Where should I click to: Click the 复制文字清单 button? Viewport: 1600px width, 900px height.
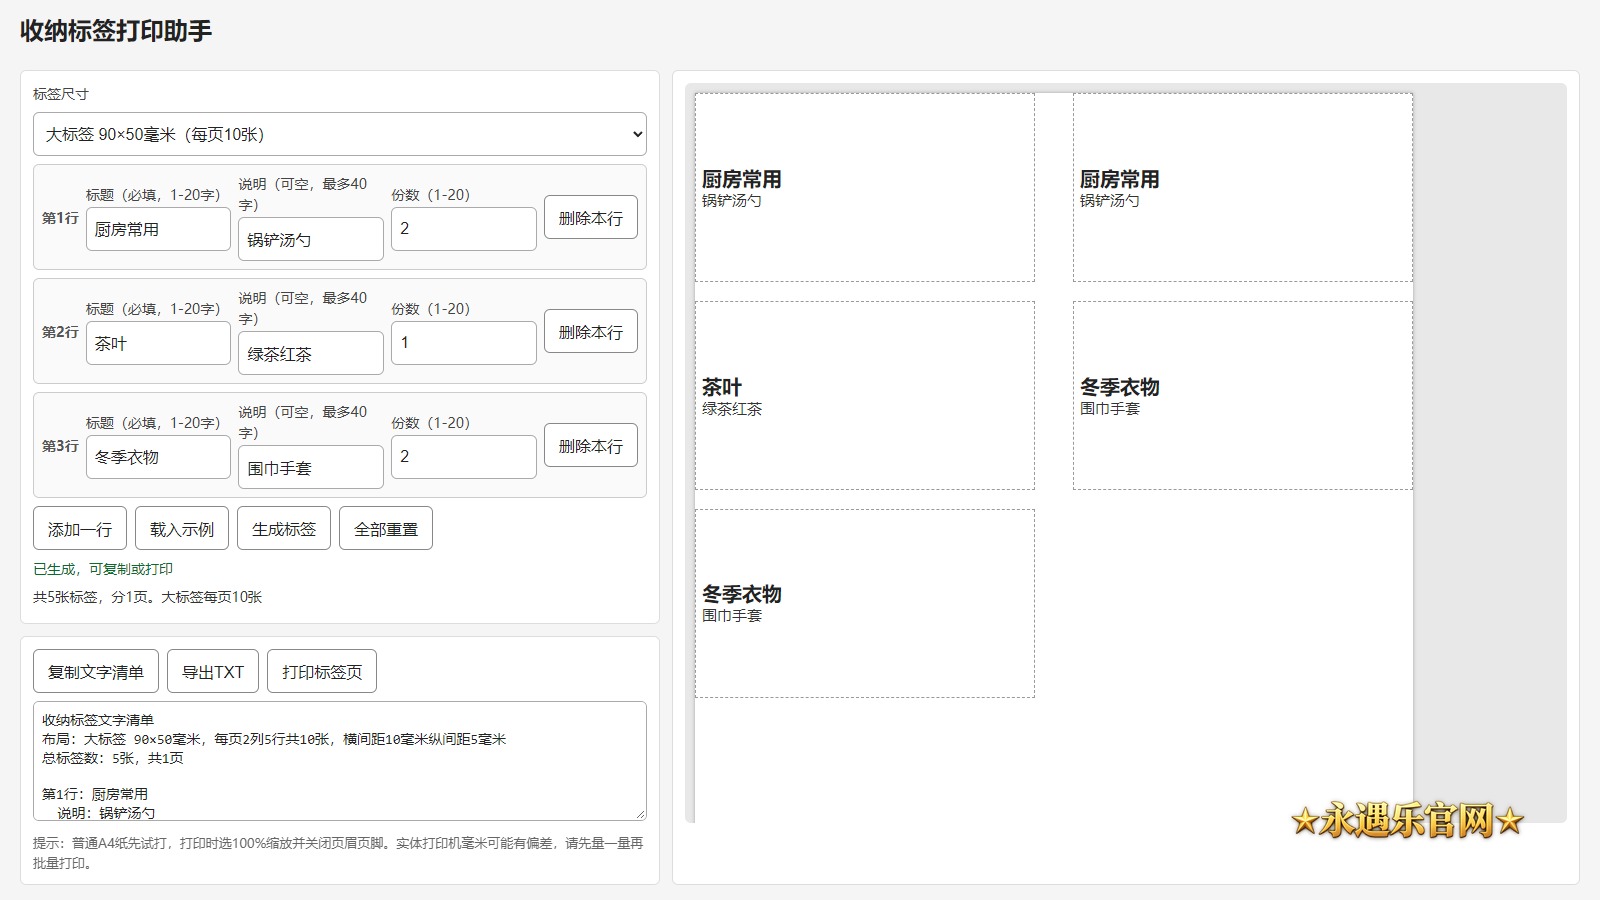point(96,671)
